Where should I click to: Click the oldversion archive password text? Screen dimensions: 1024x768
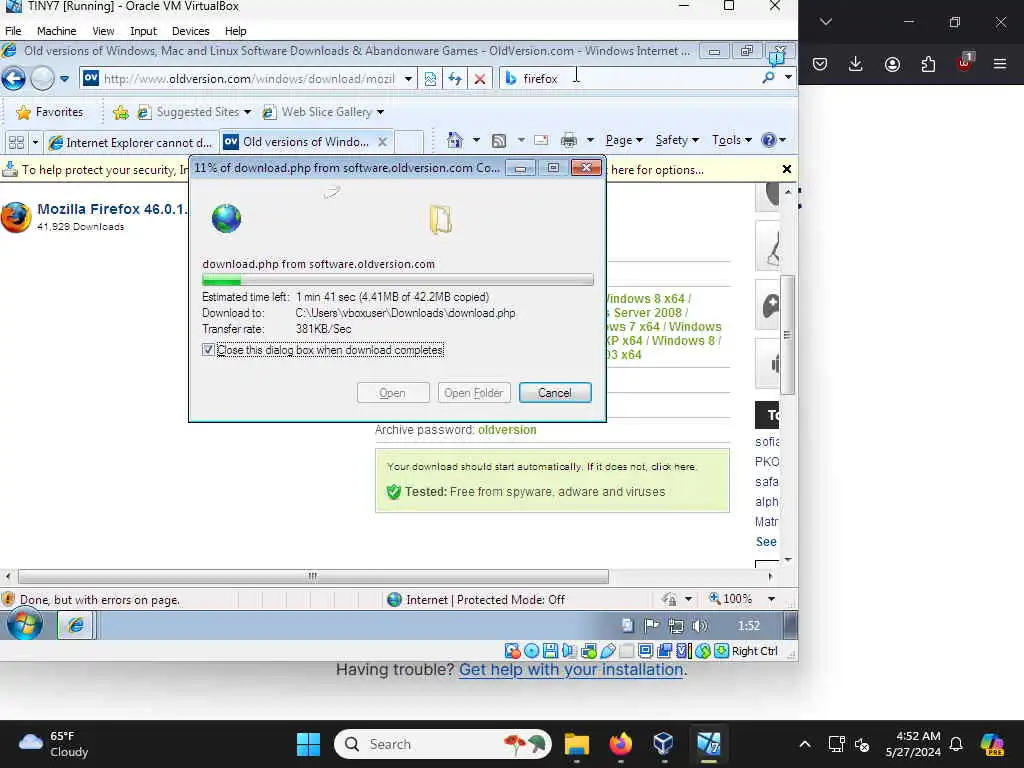[507, 430]
